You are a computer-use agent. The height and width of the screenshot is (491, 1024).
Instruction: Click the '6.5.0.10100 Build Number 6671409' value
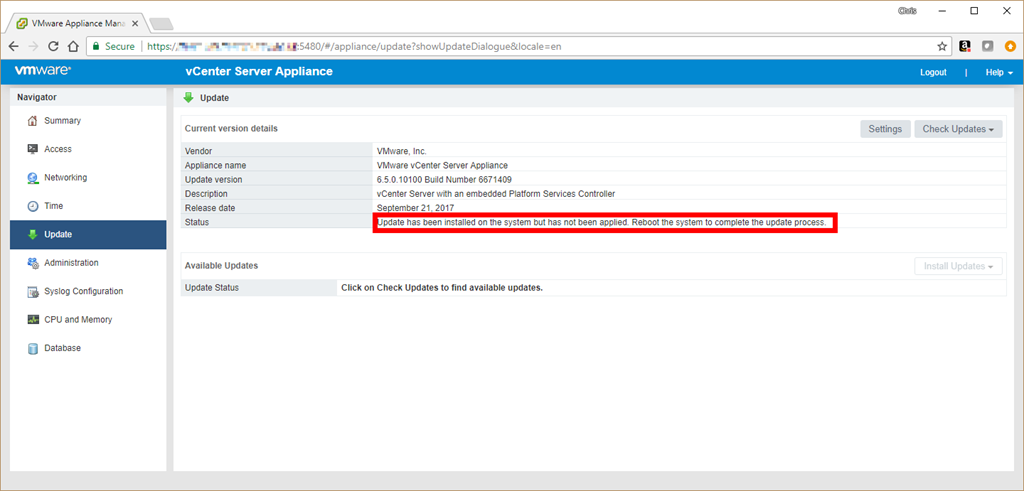[x=444, y=180]
